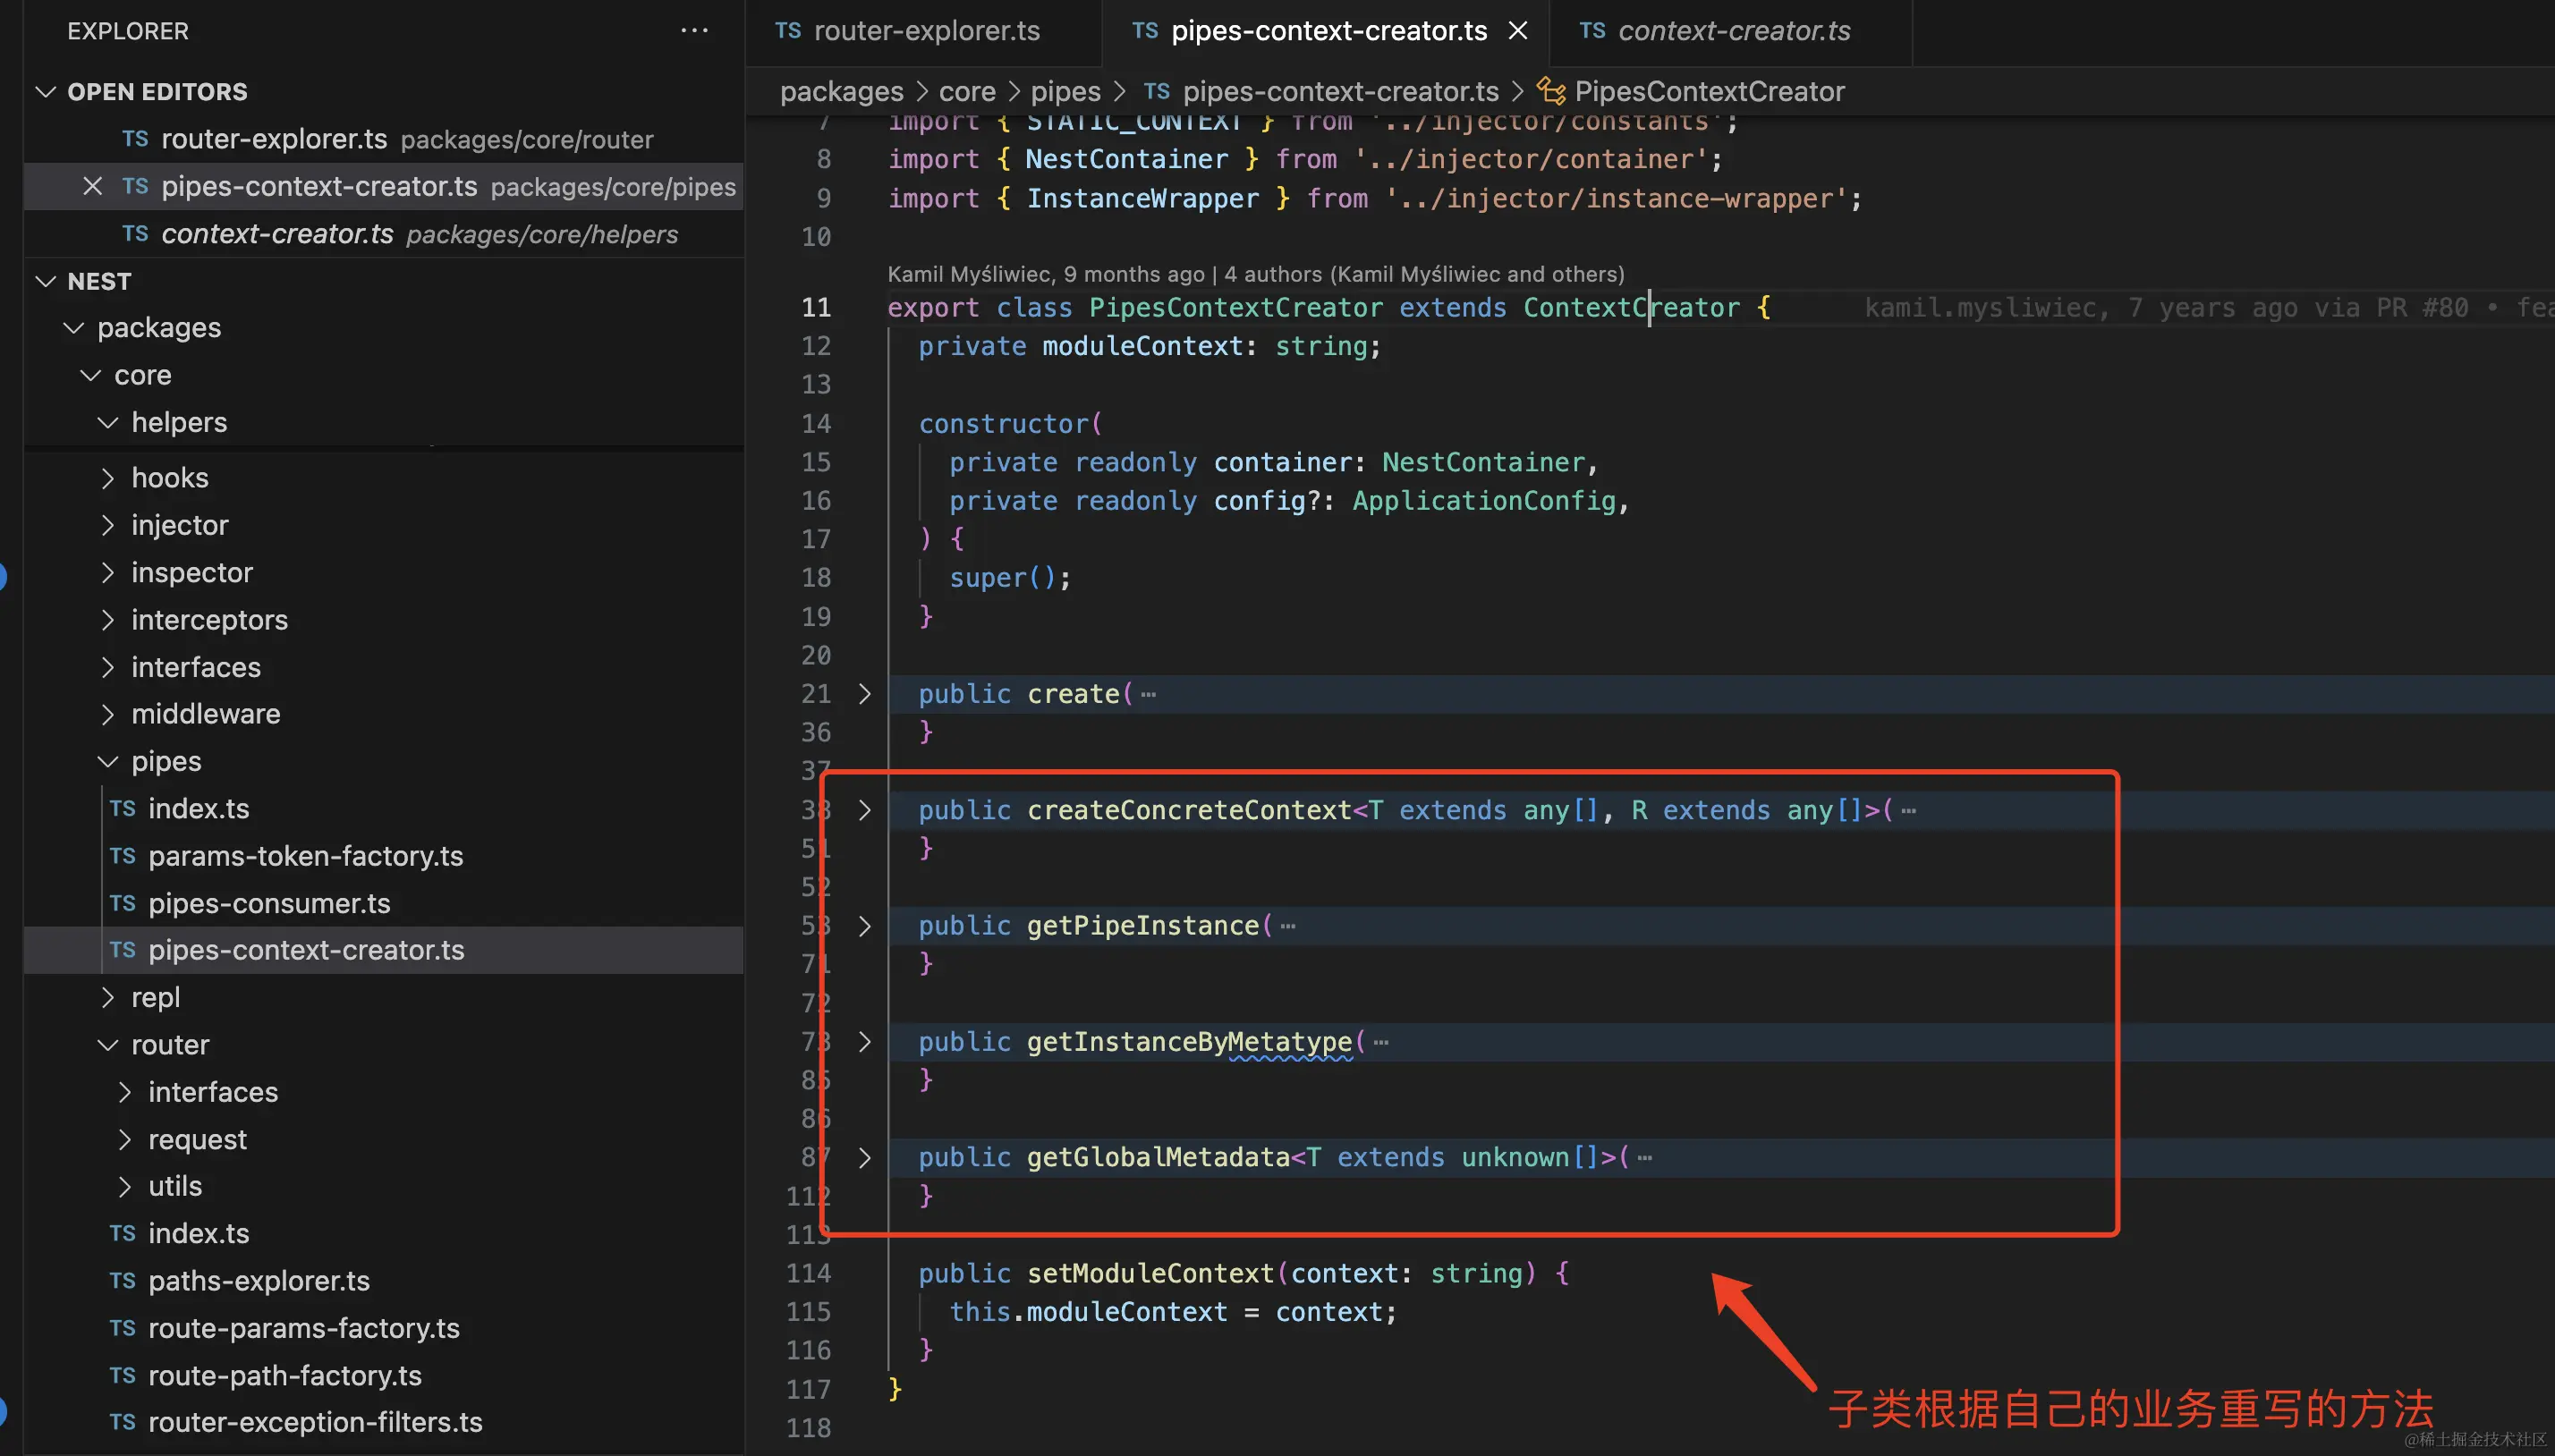Expand request folder
This screenshot has width=2555, height=1456.
click(x=124, y=1139)
